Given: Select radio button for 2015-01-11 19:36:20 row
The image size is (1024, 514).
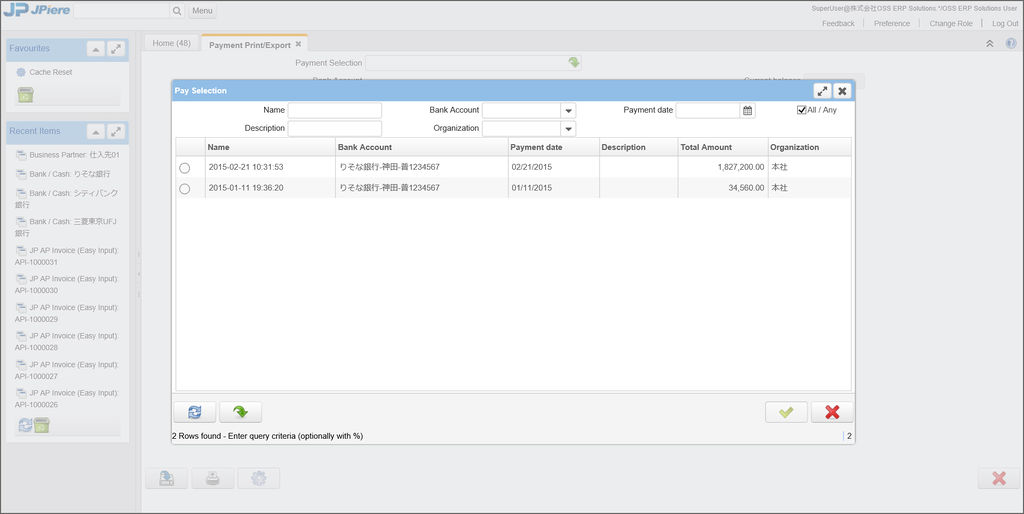Looking at the screenshot, I should click(184, 188).
